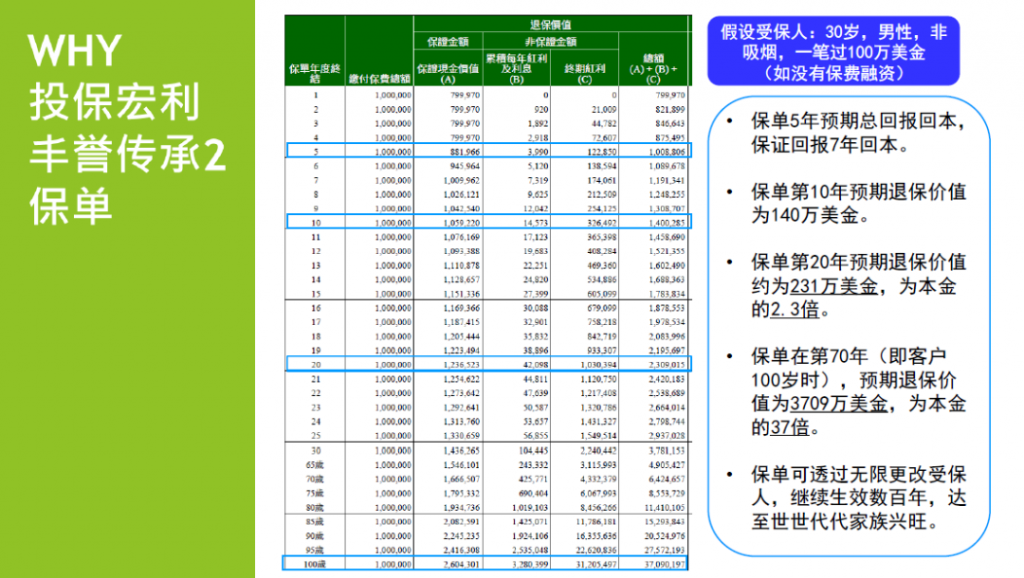
Task: Click the '100歲' row label
Action: 315,564
